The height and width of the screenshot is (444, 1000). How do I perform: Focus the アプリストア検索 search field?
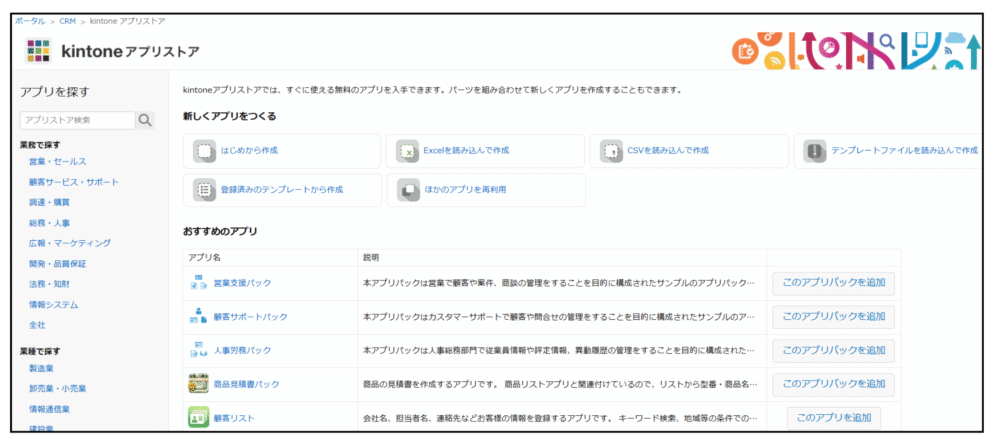point(78,120)
